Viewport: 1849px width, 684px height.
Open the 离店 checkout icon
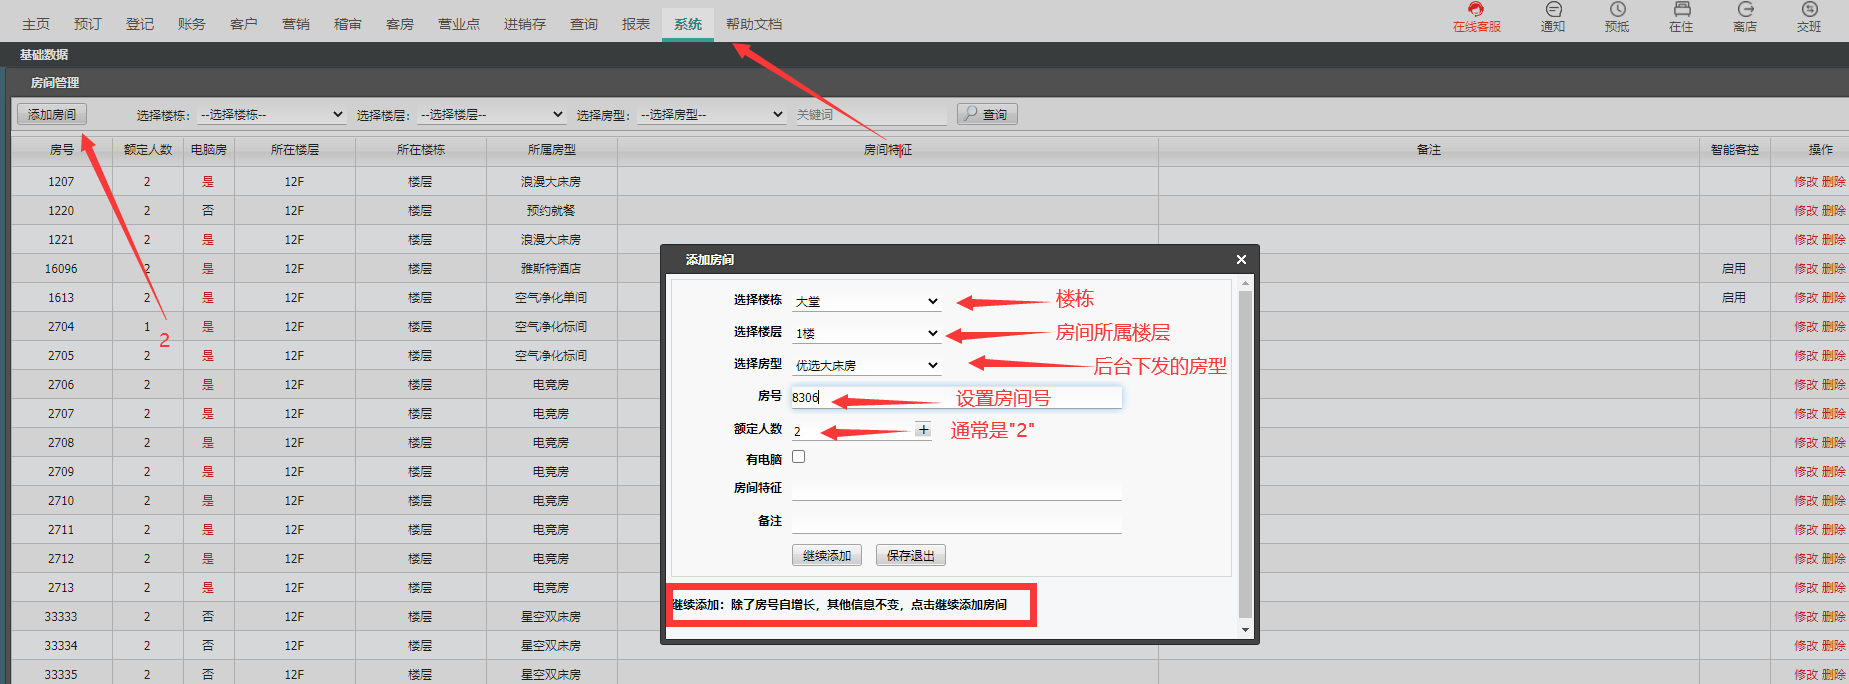[1745, 10]
